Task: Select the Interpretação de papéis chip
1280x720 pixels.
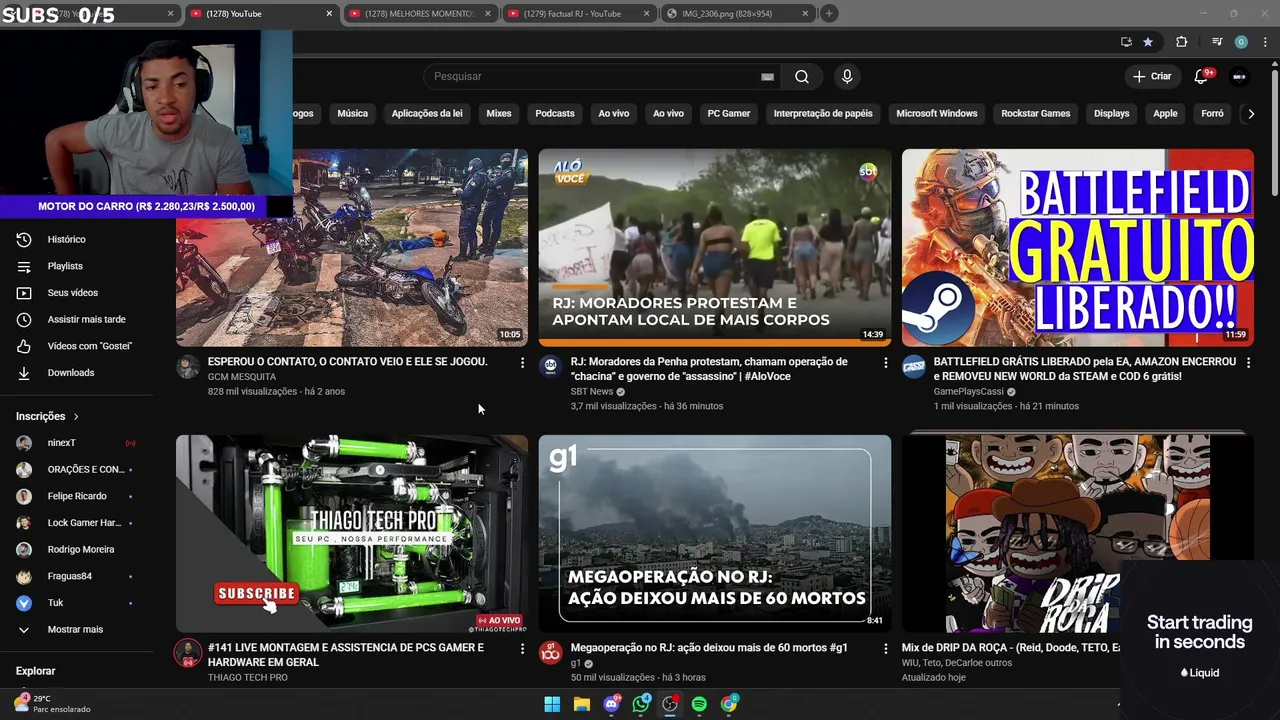Action: [x=823, y=114]
